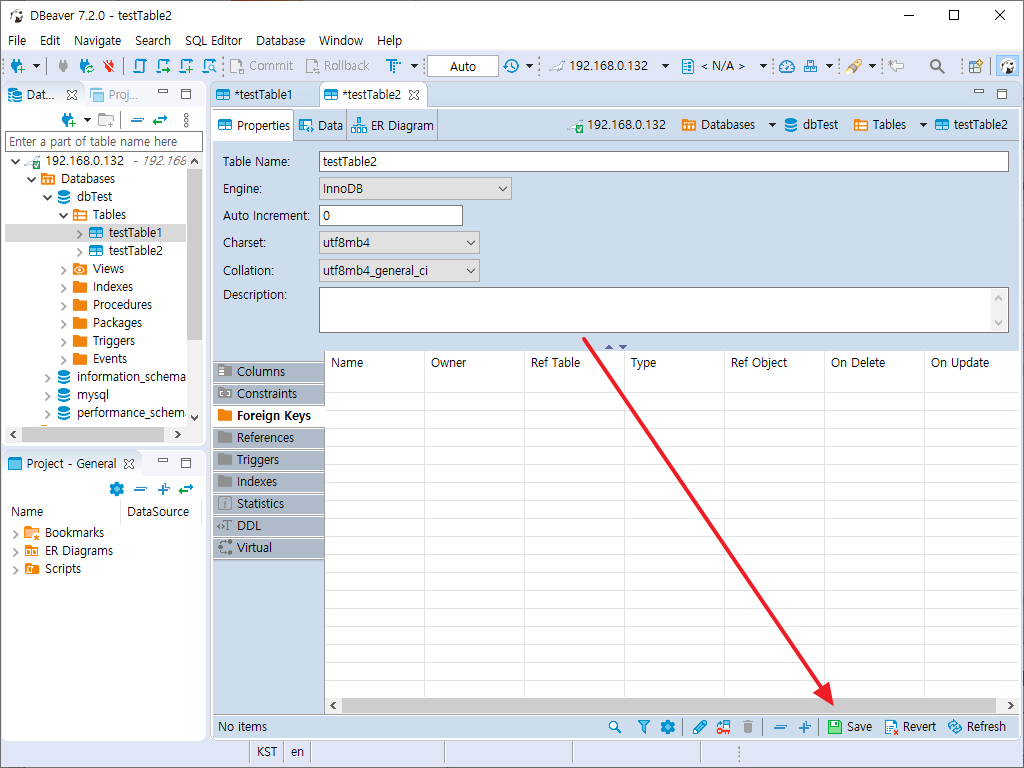
Task: Expand the testTable1 tree node
Action: [79, 233]
